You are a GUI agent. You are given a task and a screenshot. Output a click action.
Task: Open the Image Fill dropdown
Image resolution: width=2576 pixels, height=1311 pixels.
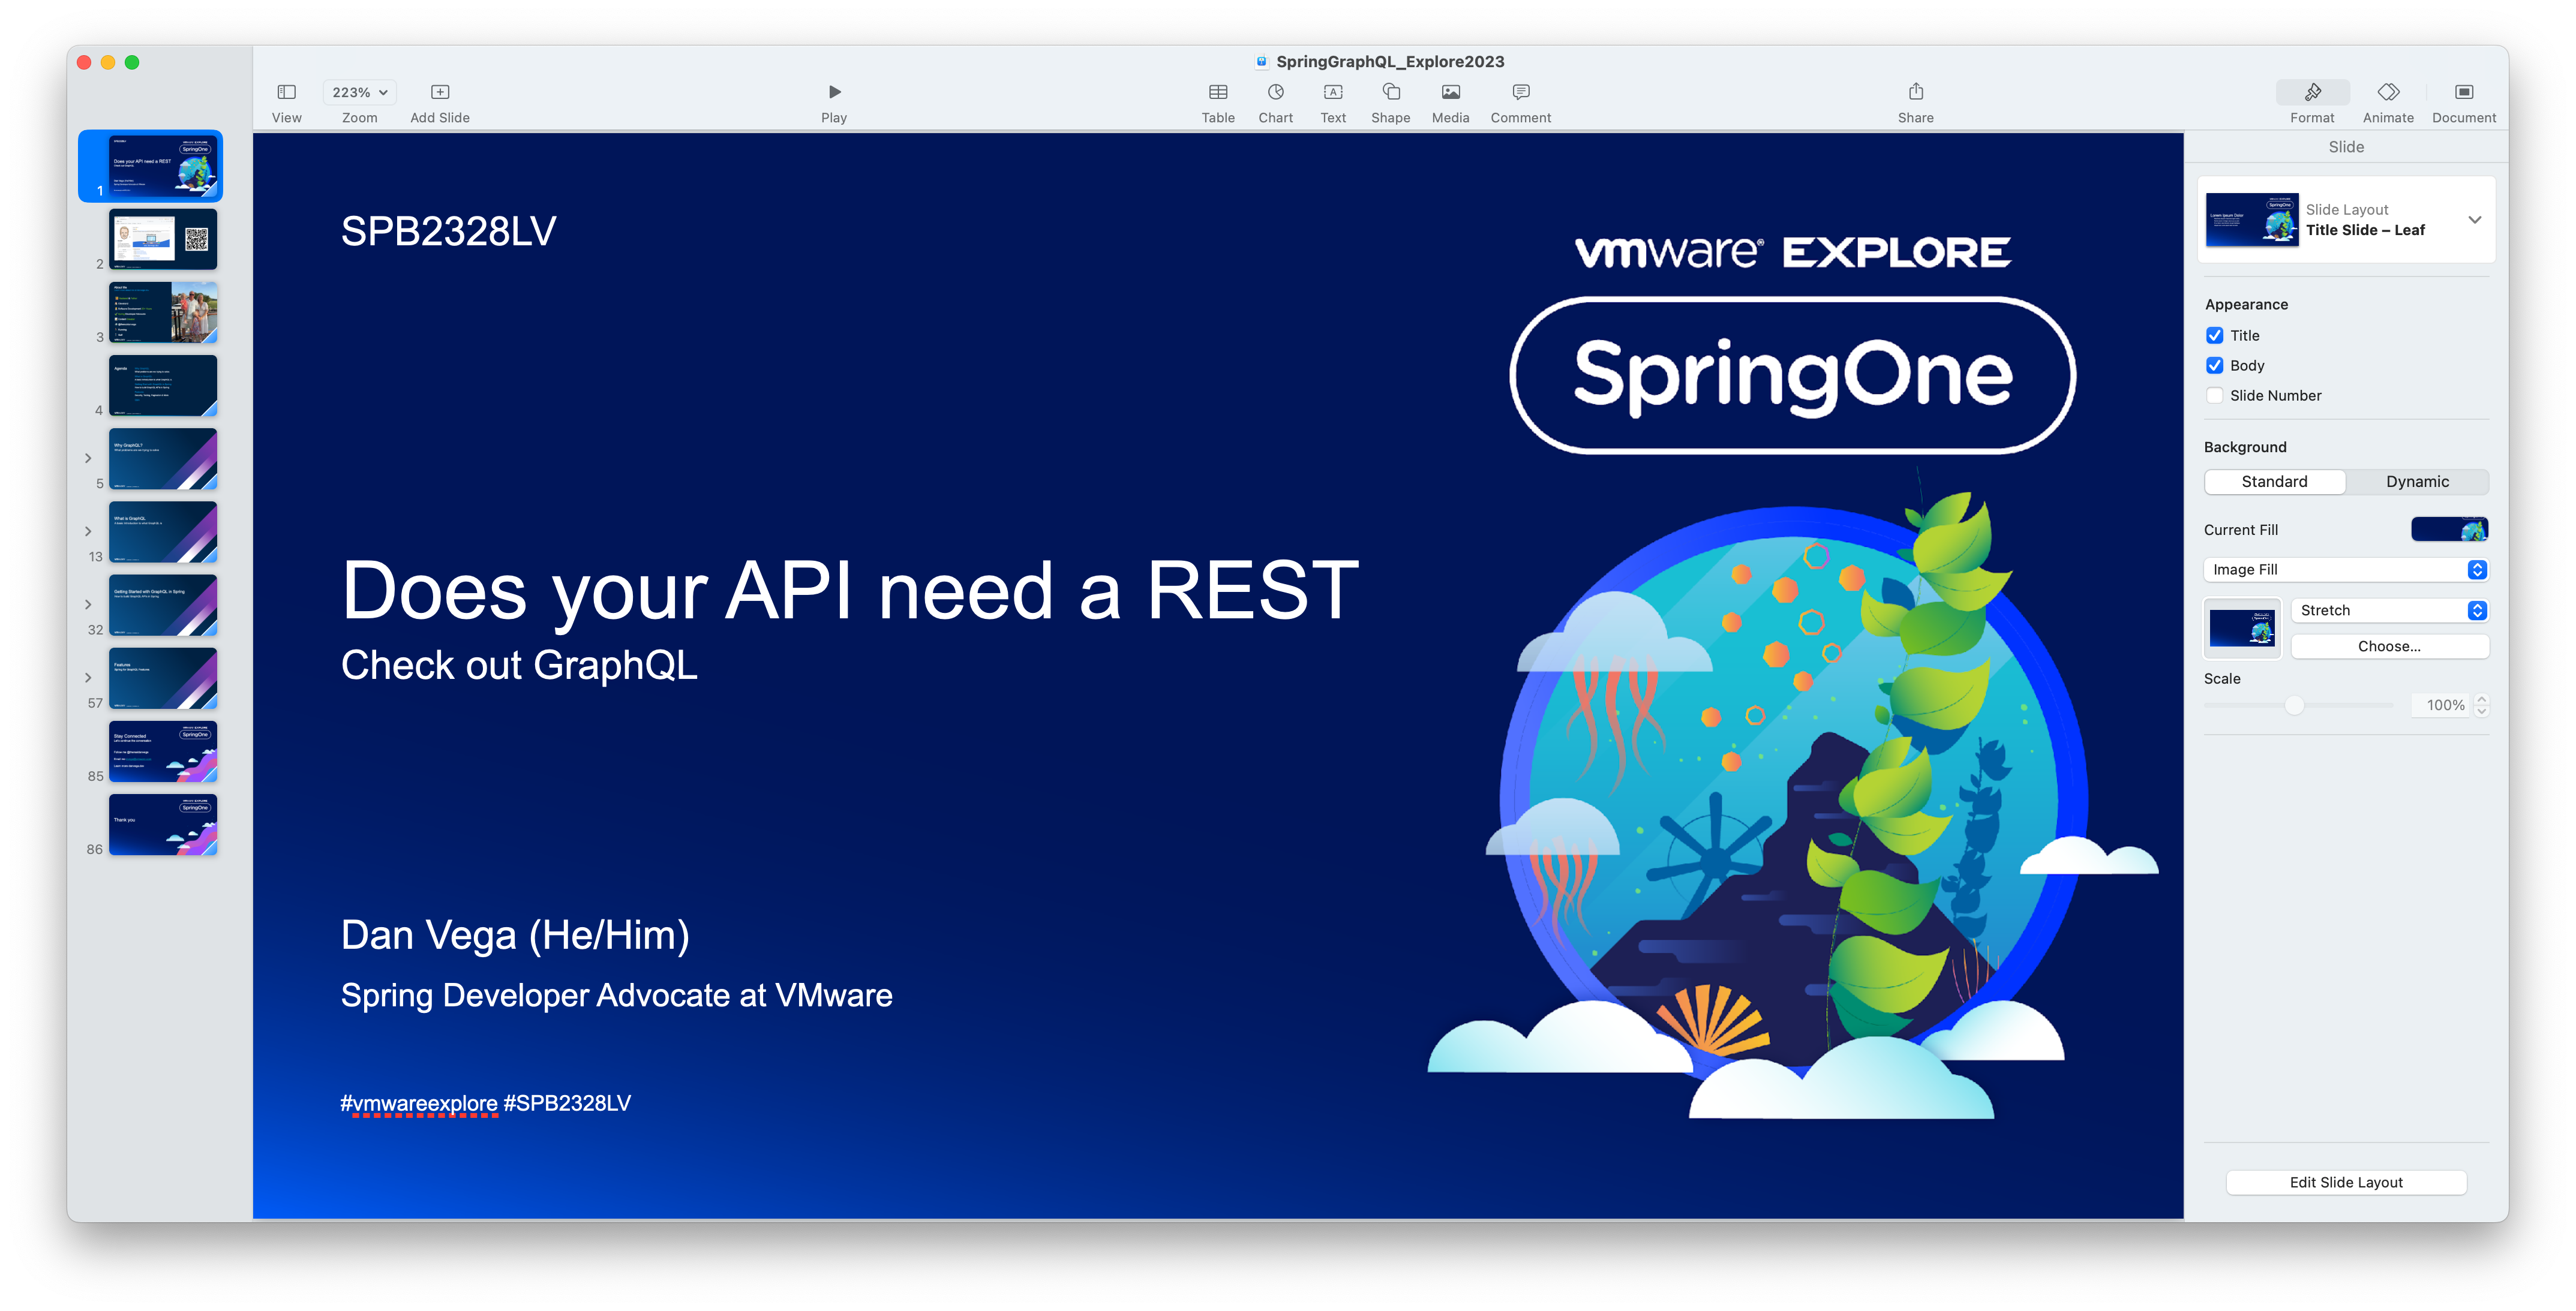click(2345, 570)
